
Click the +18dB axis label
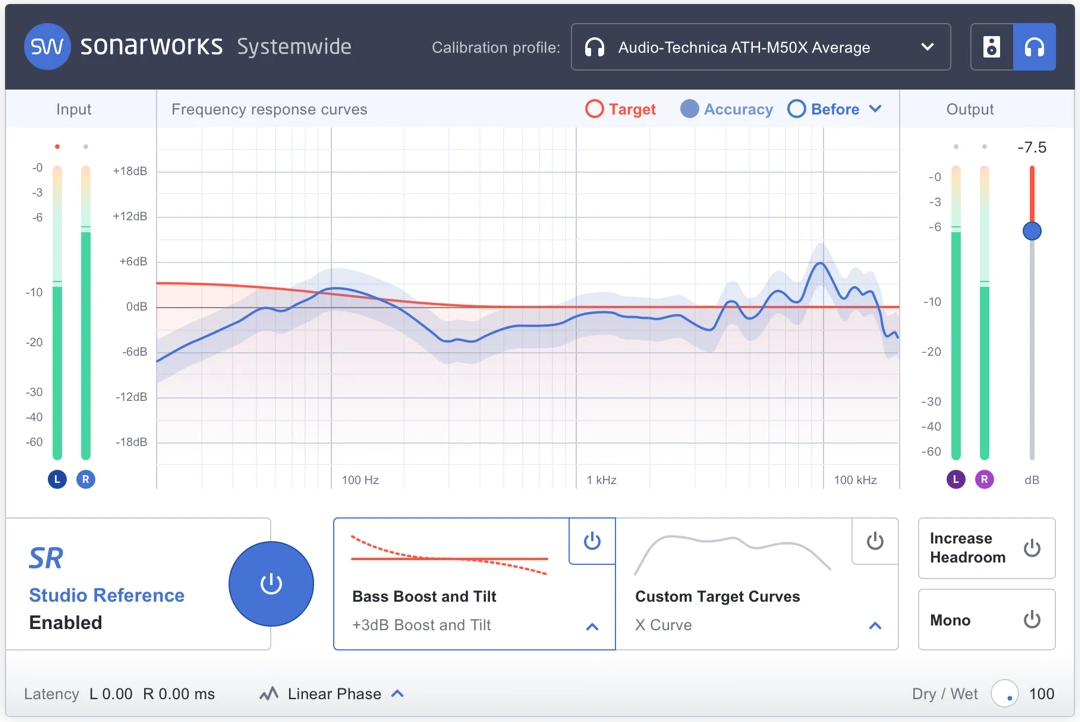coord(130,171)
